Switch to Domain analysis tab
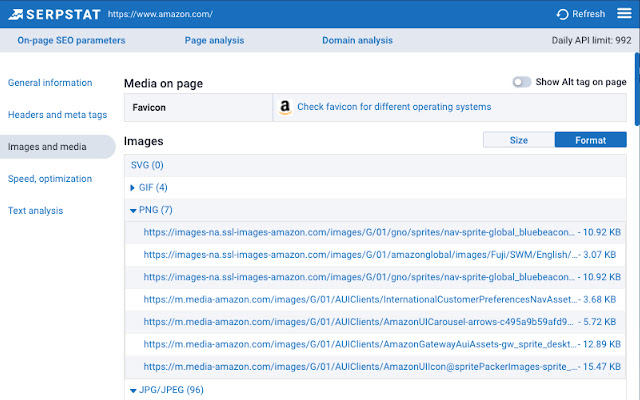The image size is (640, 400). point(357,41)
